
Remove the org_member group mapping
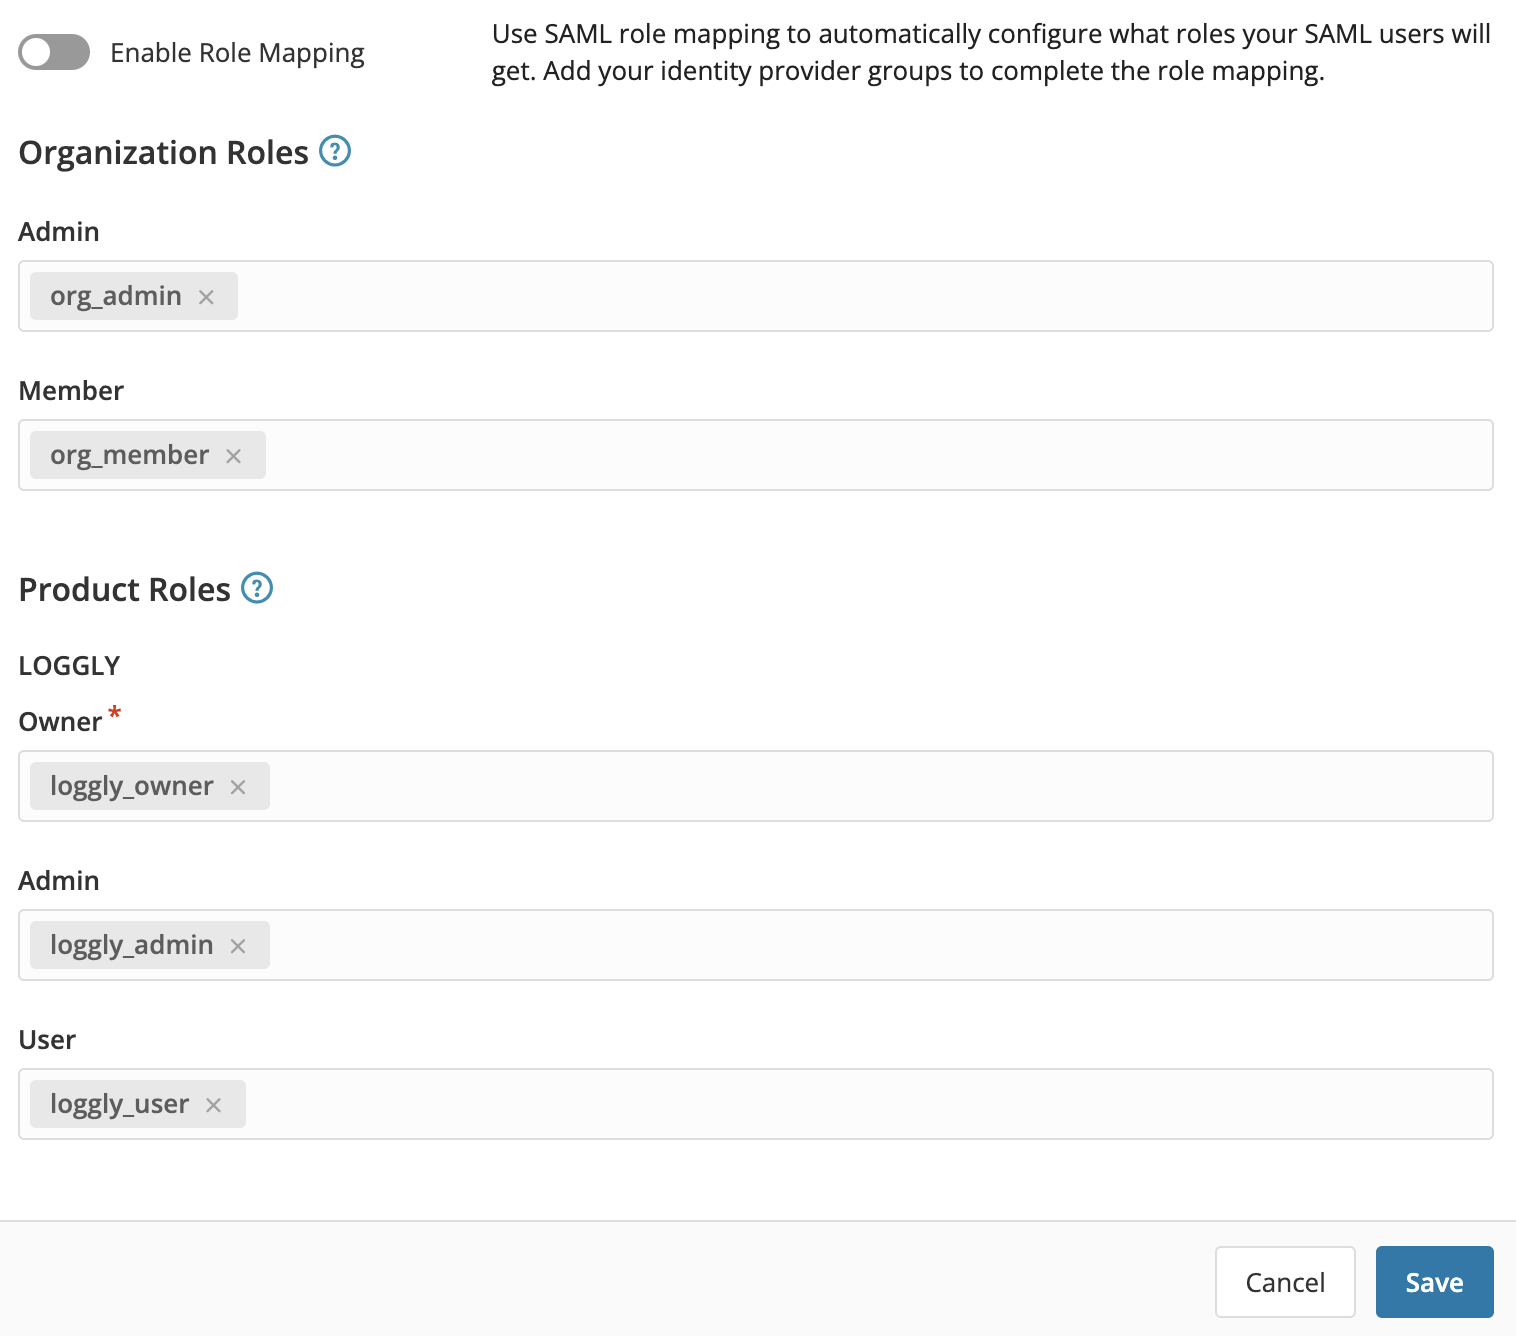234,455
